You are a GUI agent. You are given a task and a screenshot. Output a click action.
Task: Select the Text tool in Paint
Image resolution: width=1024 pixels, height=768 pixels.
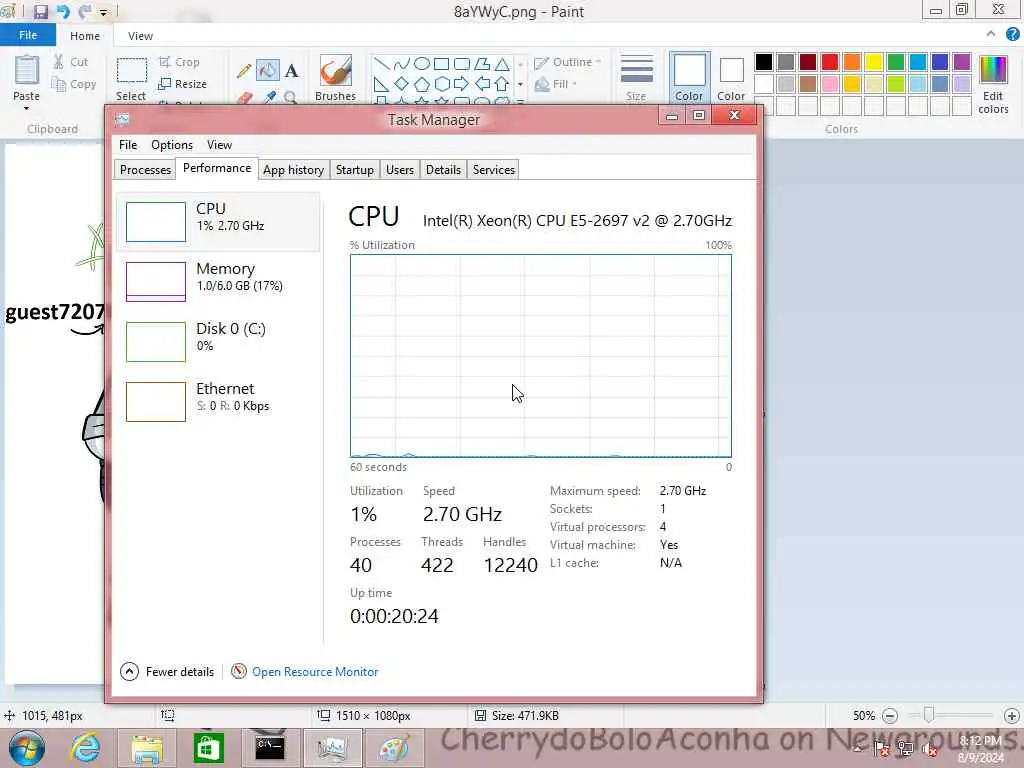point(291,70)
